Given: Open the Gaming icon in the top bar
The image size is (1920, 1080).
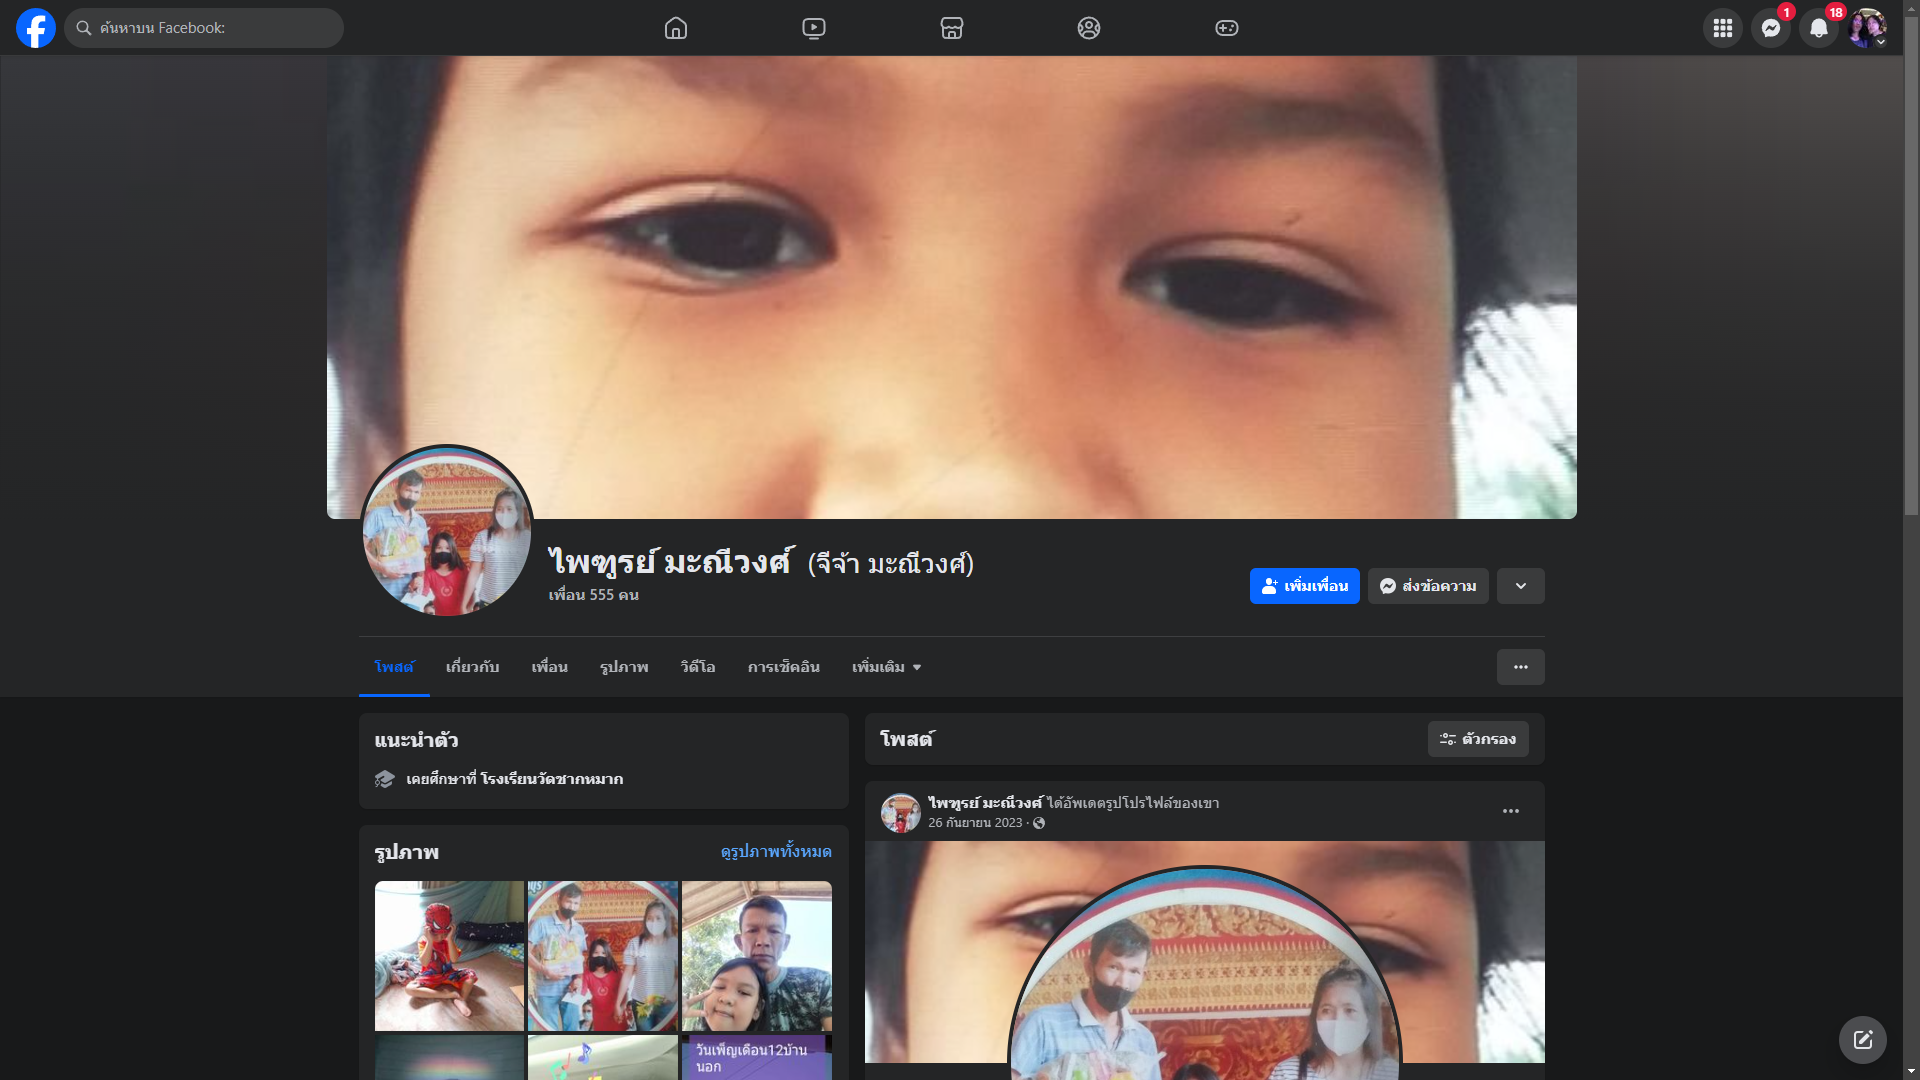Looking at the screenshot, I should (1227, 28).
